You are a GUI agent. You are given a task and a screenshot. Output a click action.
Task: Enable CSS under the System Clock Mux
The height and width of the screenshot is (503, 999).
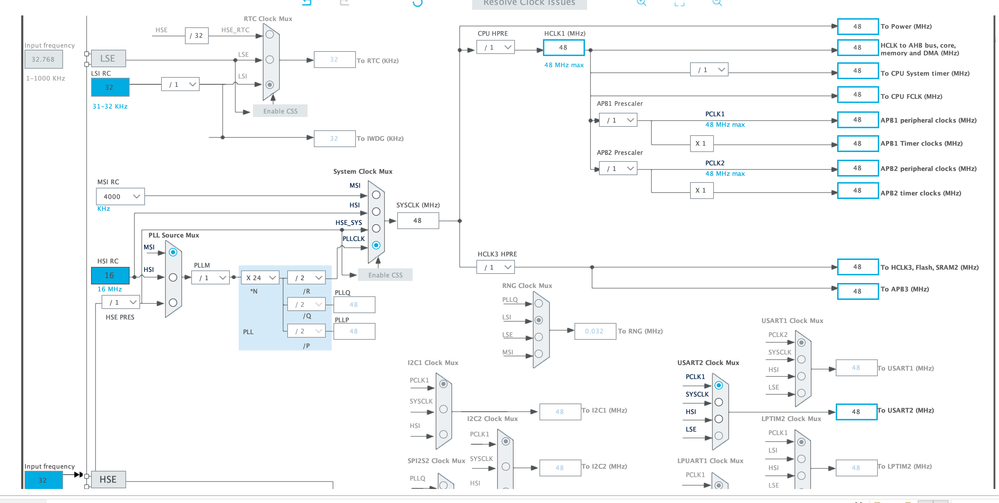tap(385, 275)
